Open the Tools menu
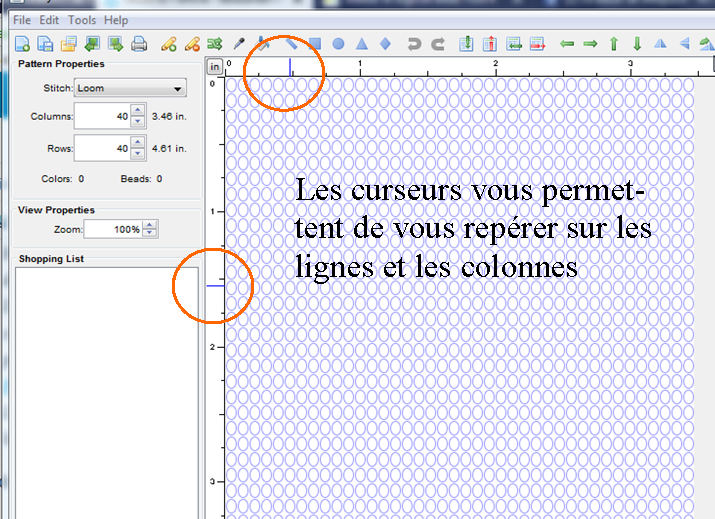 pos(82,20)
